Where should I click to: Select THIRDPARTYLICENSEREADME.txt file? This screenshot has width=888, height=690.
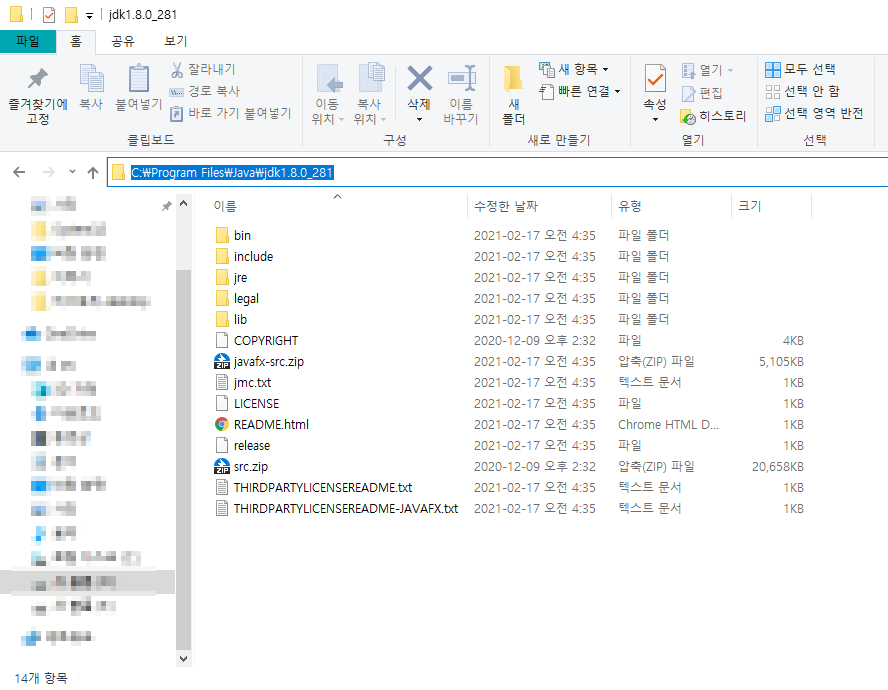(323, 487)
